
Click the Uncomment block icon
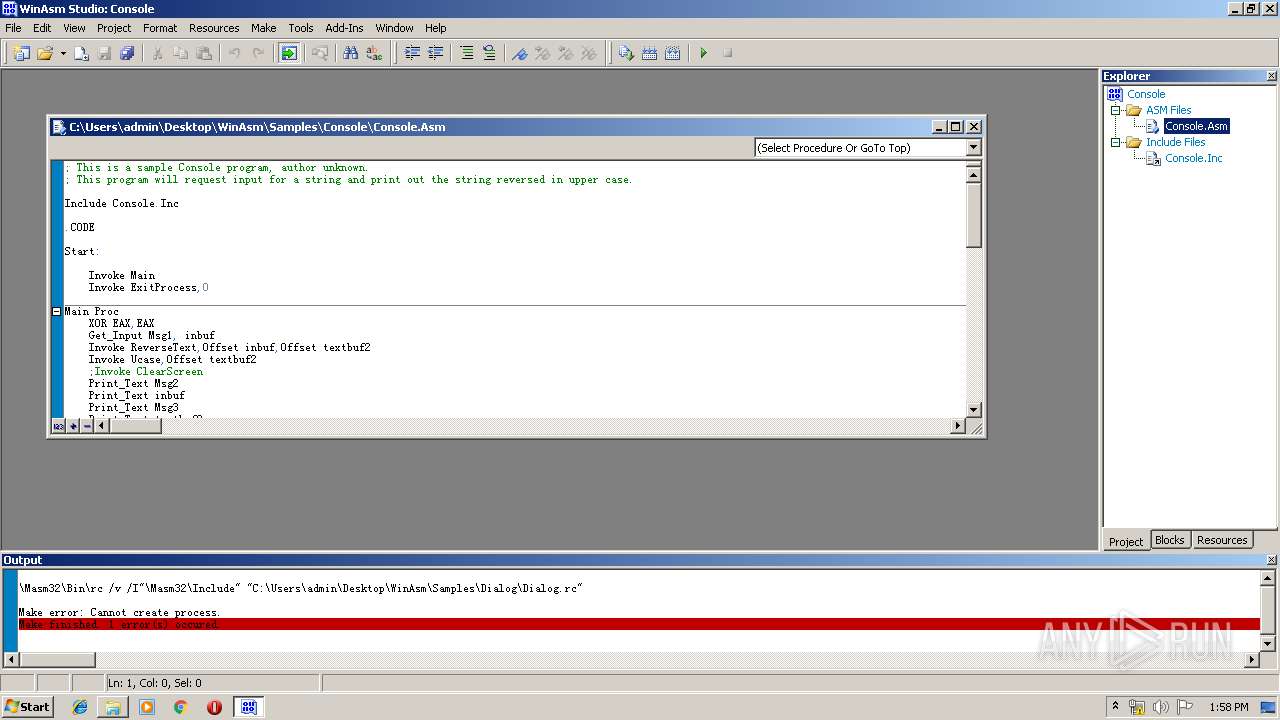point(489,53)
